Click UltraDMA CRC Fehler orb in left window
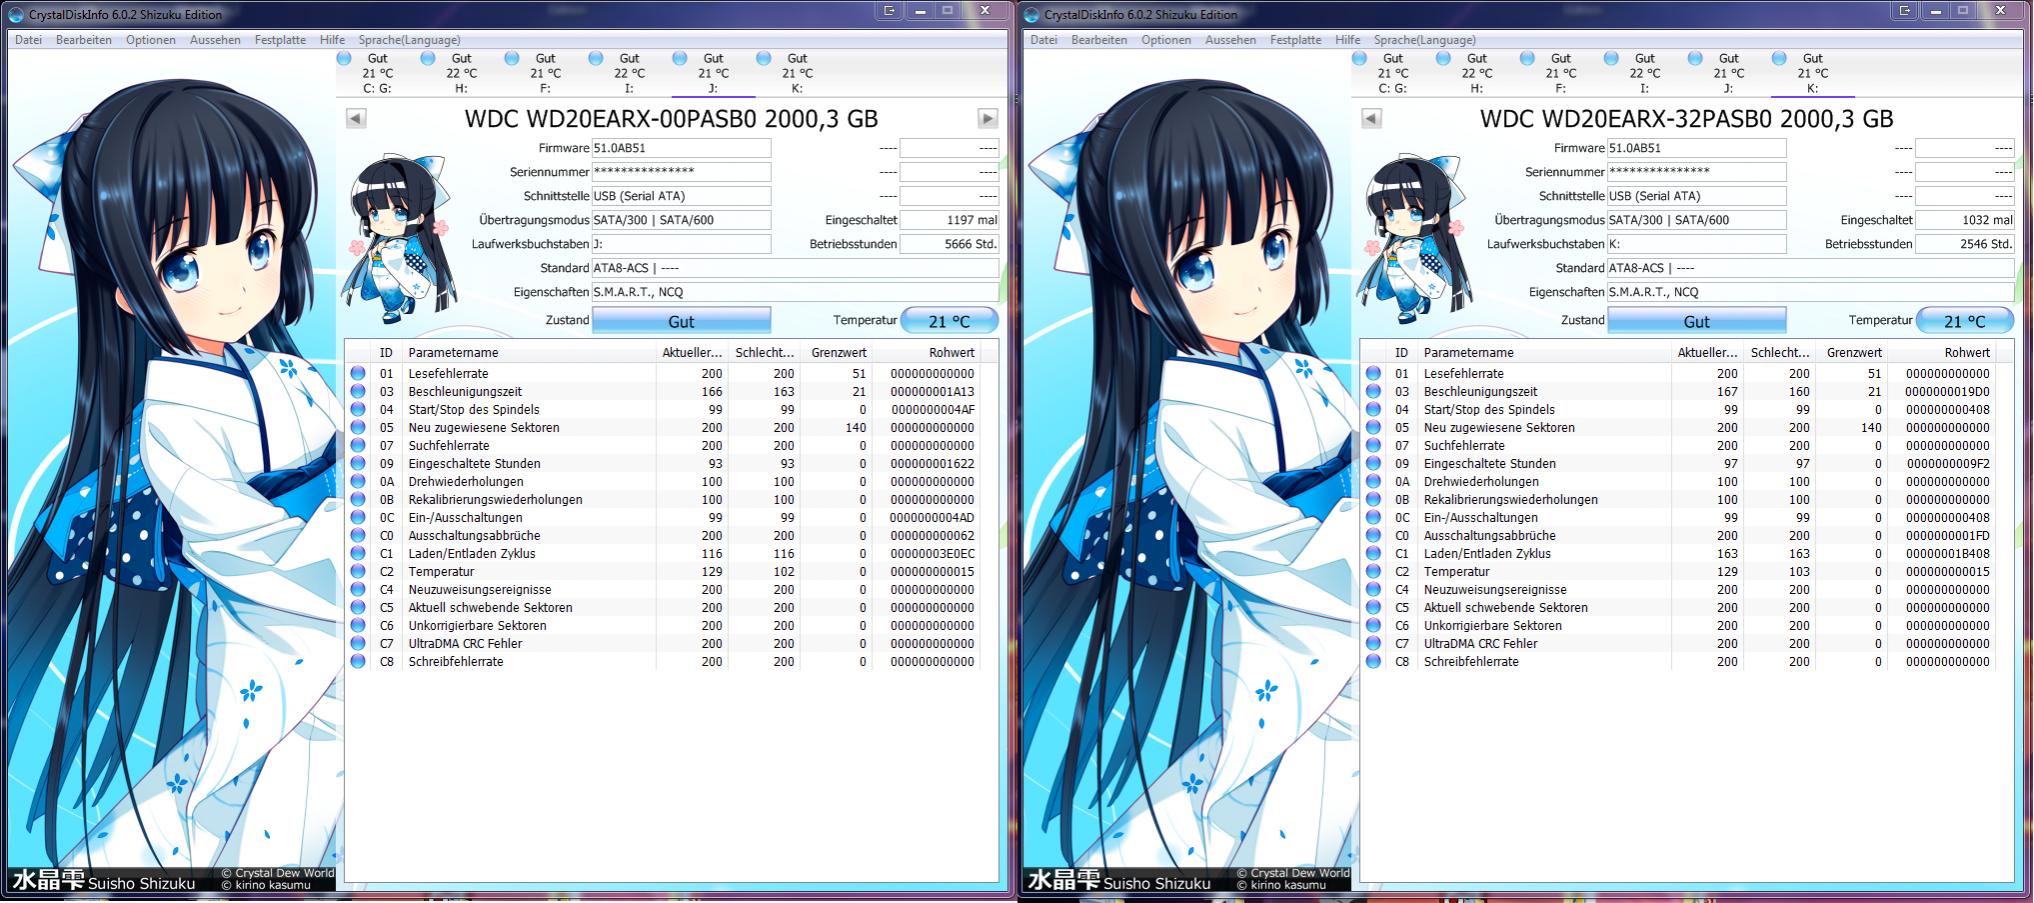2034x903 pixels. (358, 644)
